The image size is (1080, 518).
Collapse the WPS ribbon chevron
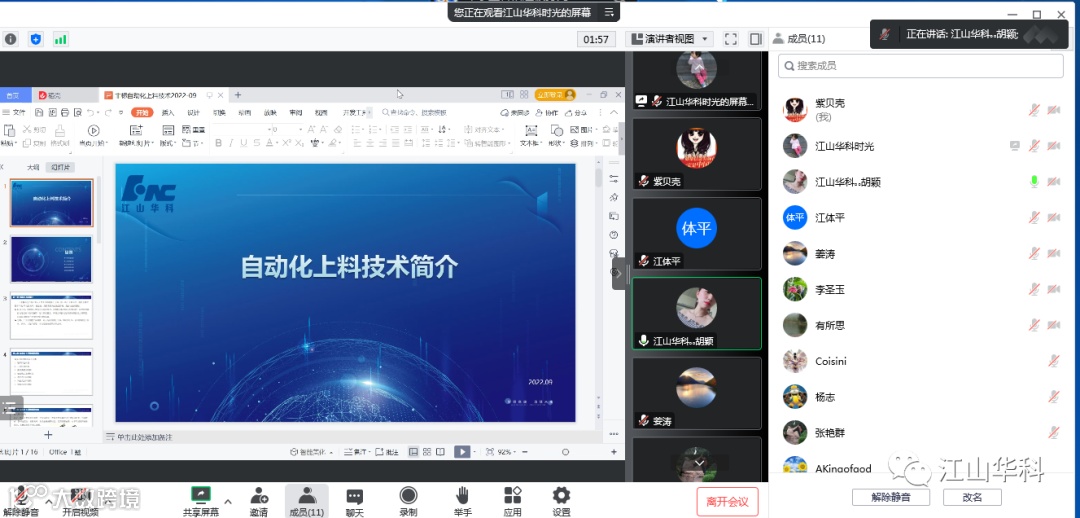point(614,112)
